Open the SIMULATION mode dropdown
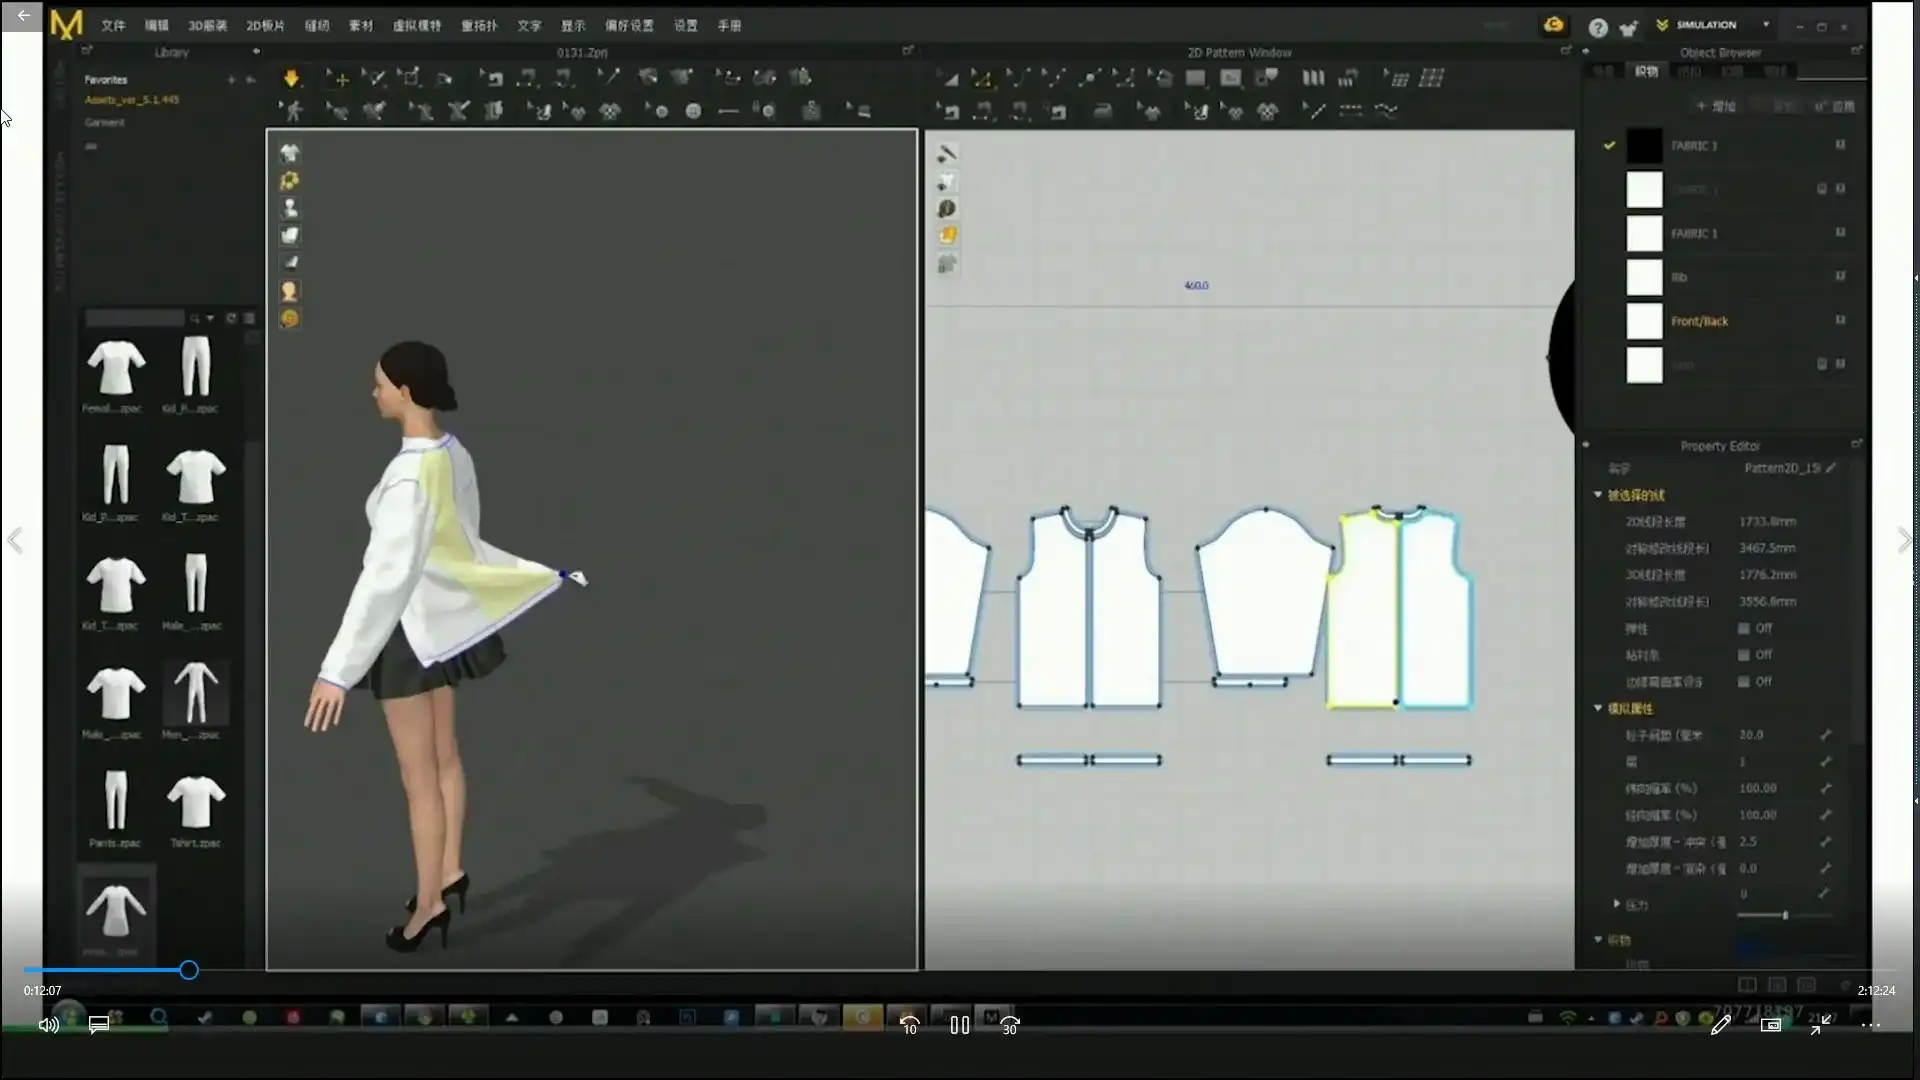Image resolution: width=1920 pixels, height=1080 pixels. tap(1766, 25)
